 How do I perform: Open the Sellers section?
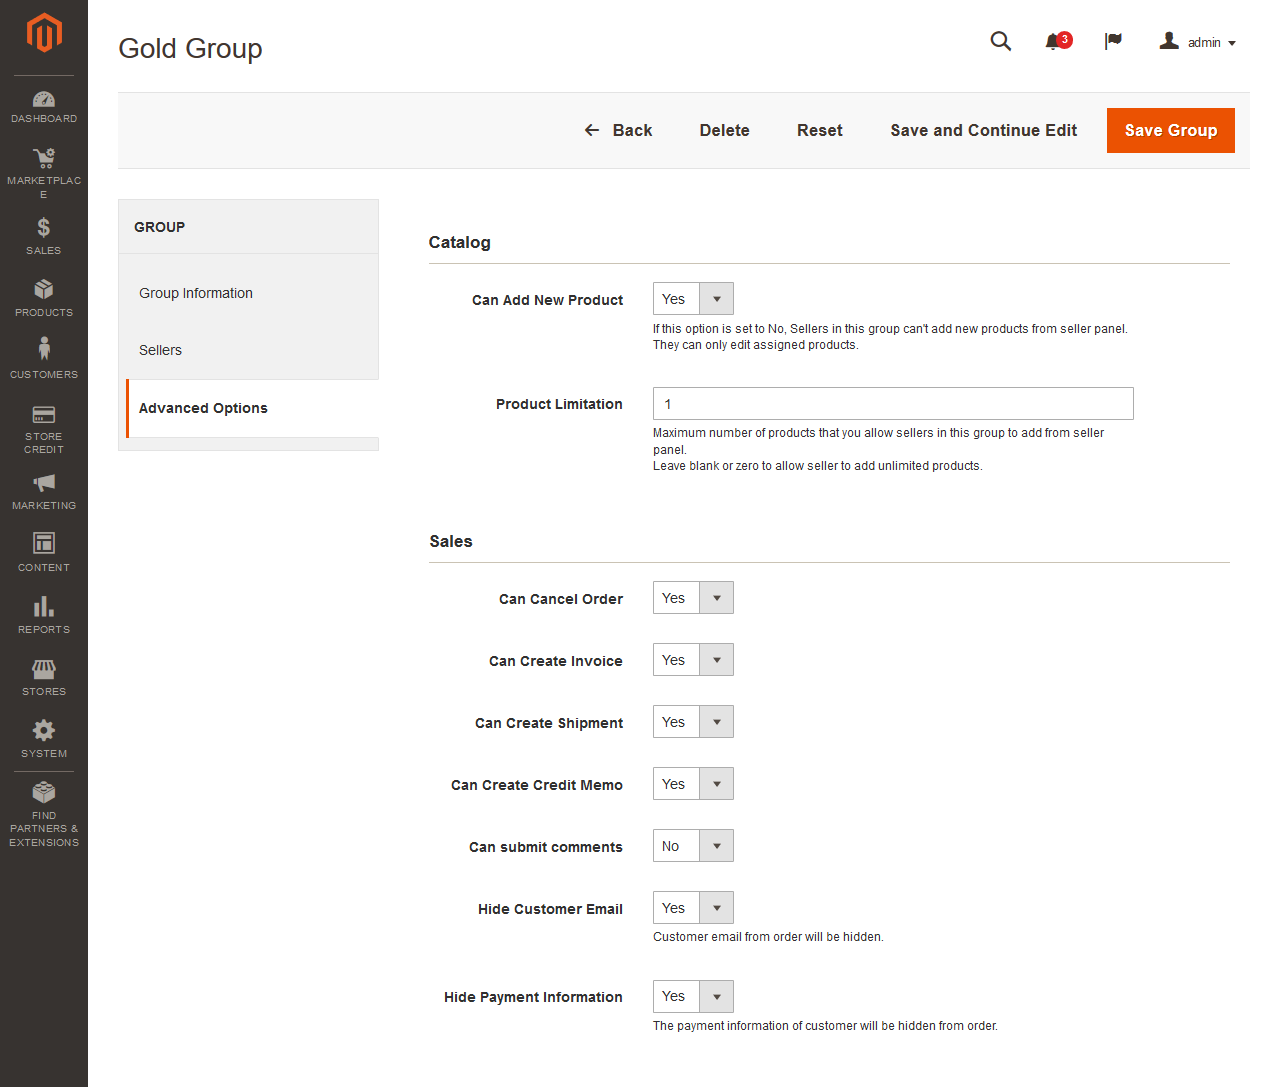(x=160, y=350)
